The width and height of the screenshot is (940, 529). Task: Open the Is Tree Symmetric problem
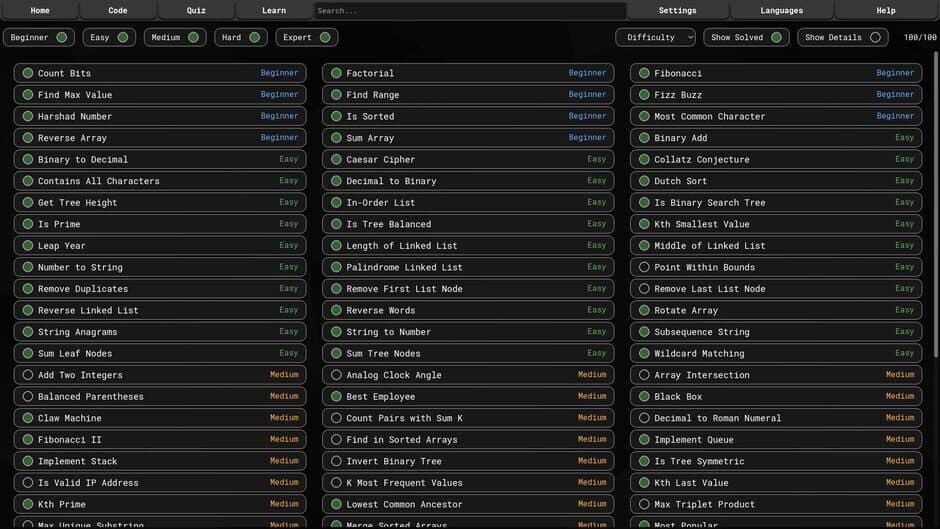coord(776,461)
